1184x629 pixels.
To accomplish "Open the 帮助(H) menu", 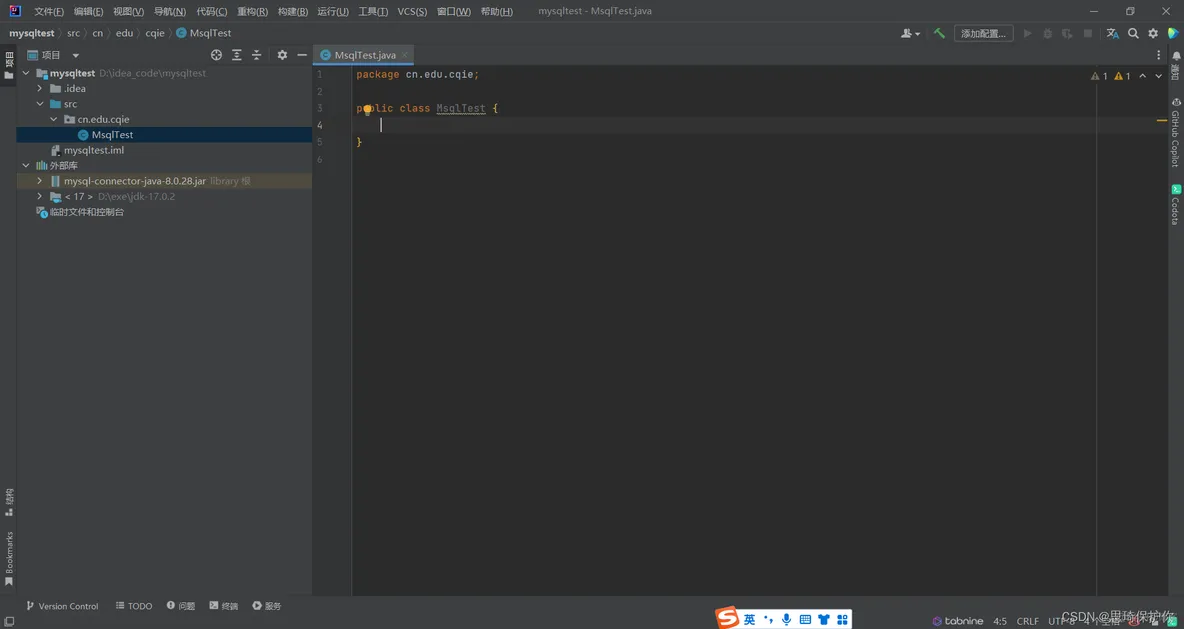I will [x=496, y=11].
